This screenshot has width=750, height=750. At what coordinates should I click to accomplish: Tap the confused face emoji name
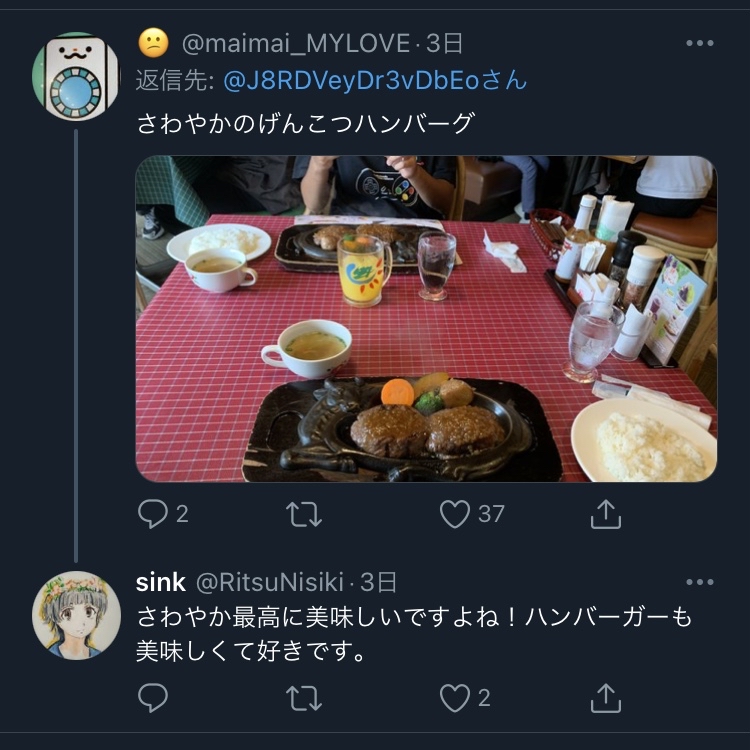tap(154, 43)
